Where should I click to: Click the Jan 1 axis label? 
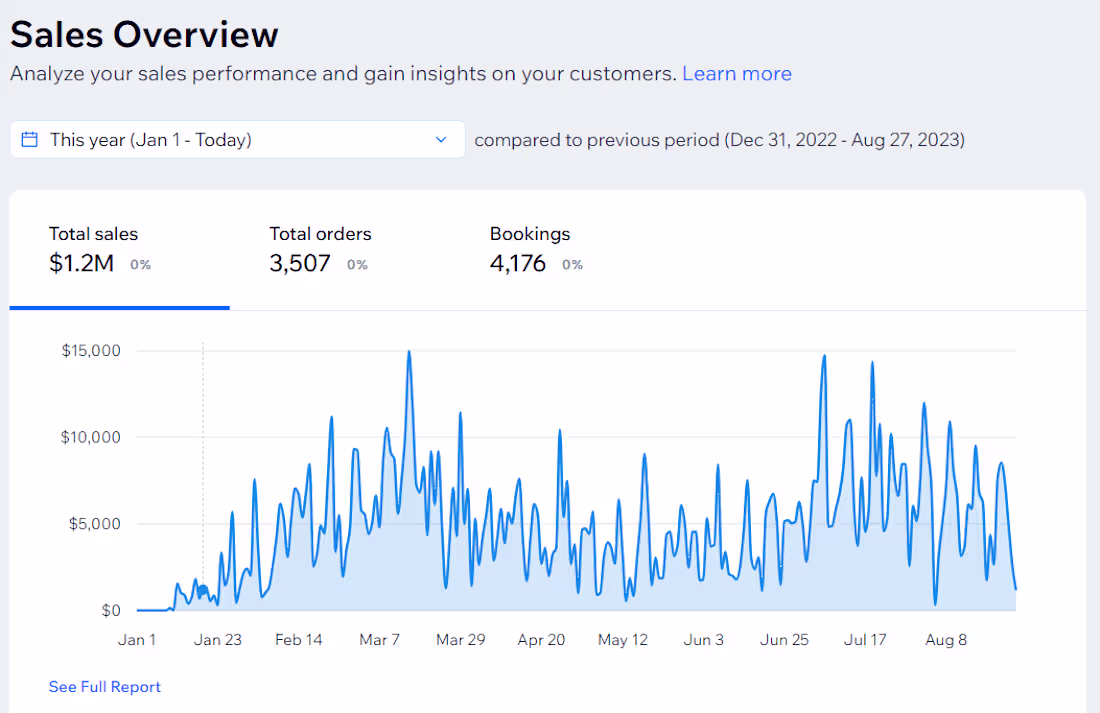click(137, 639)
